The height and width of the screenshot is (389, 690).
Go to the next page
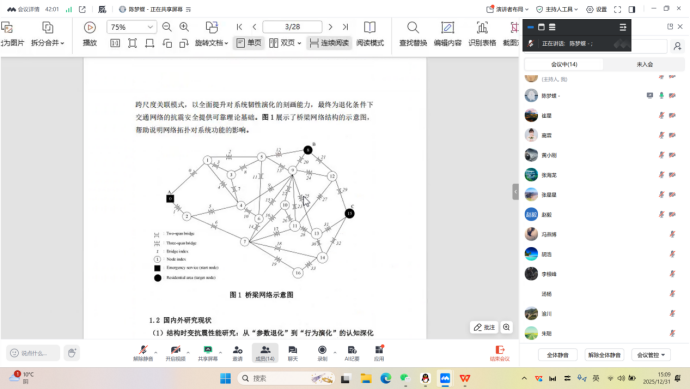tap(330, 27)
